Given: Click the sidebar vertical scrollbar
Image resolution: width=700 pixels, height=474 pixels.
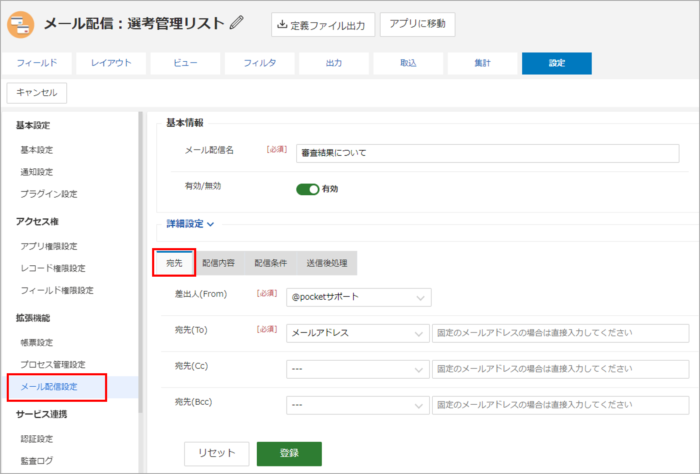Looking at the screenshot, I should tap(141, 263).
